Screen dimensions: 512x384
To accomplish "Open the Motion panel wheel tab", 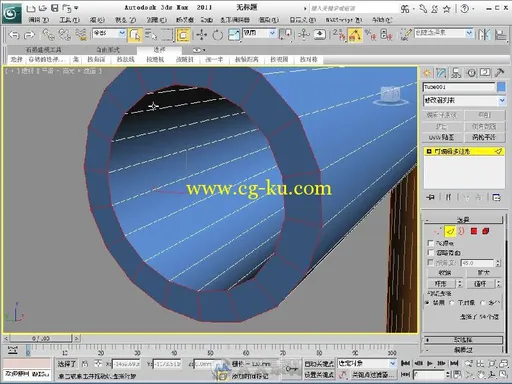I will [471, 73].
